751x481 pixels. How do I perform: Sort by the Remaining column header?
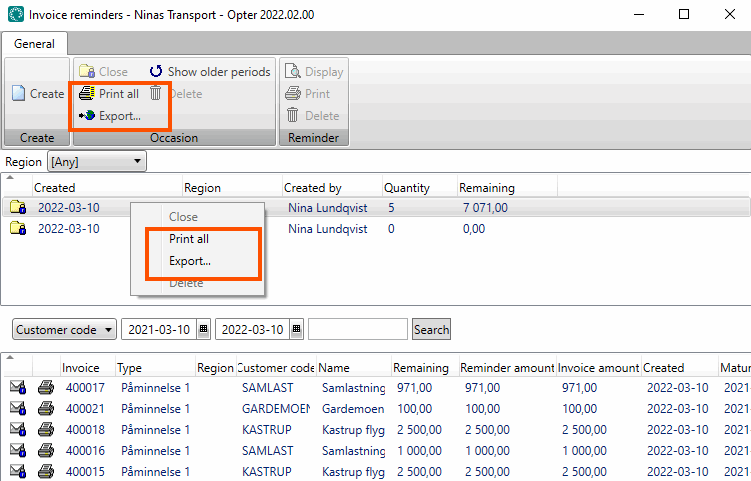tap(486, 187)
